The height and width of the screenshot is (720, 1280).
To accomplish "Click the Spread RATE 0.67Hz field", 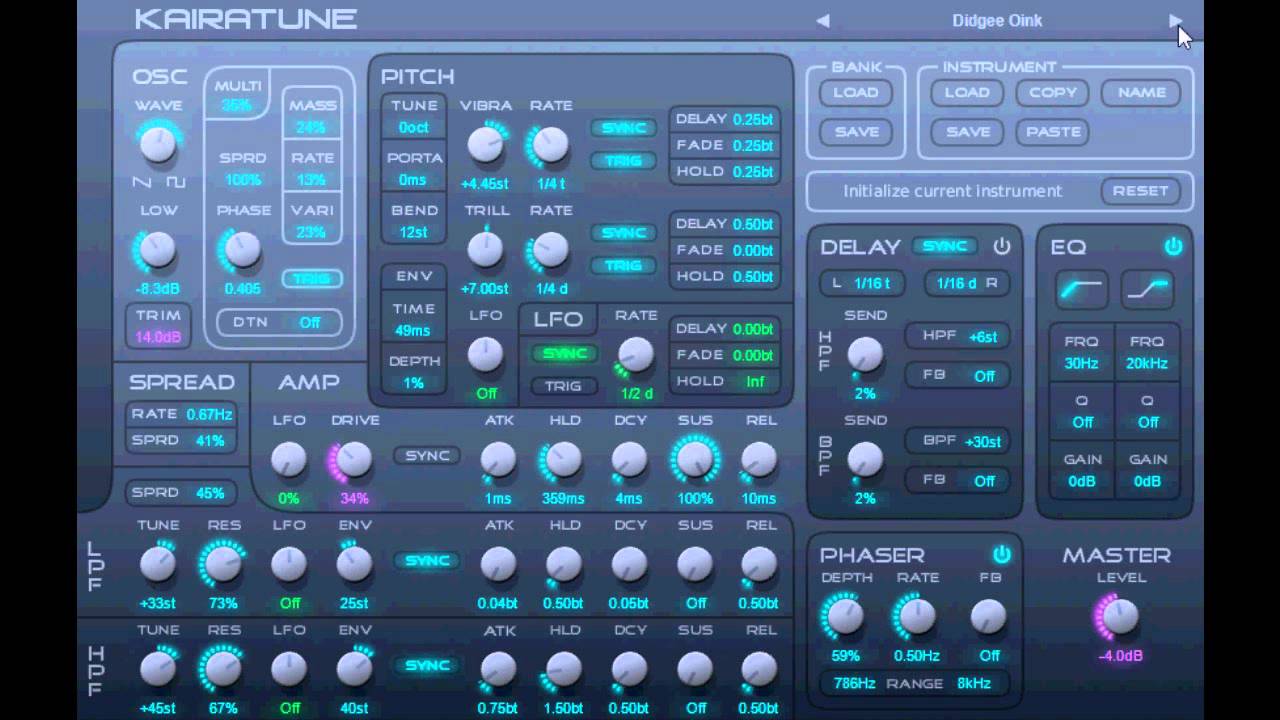I will 181,414.
